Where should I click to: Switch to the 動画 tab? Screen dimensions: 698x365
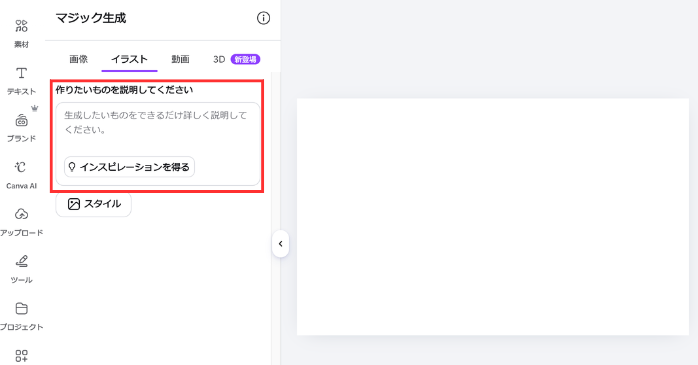180,59
